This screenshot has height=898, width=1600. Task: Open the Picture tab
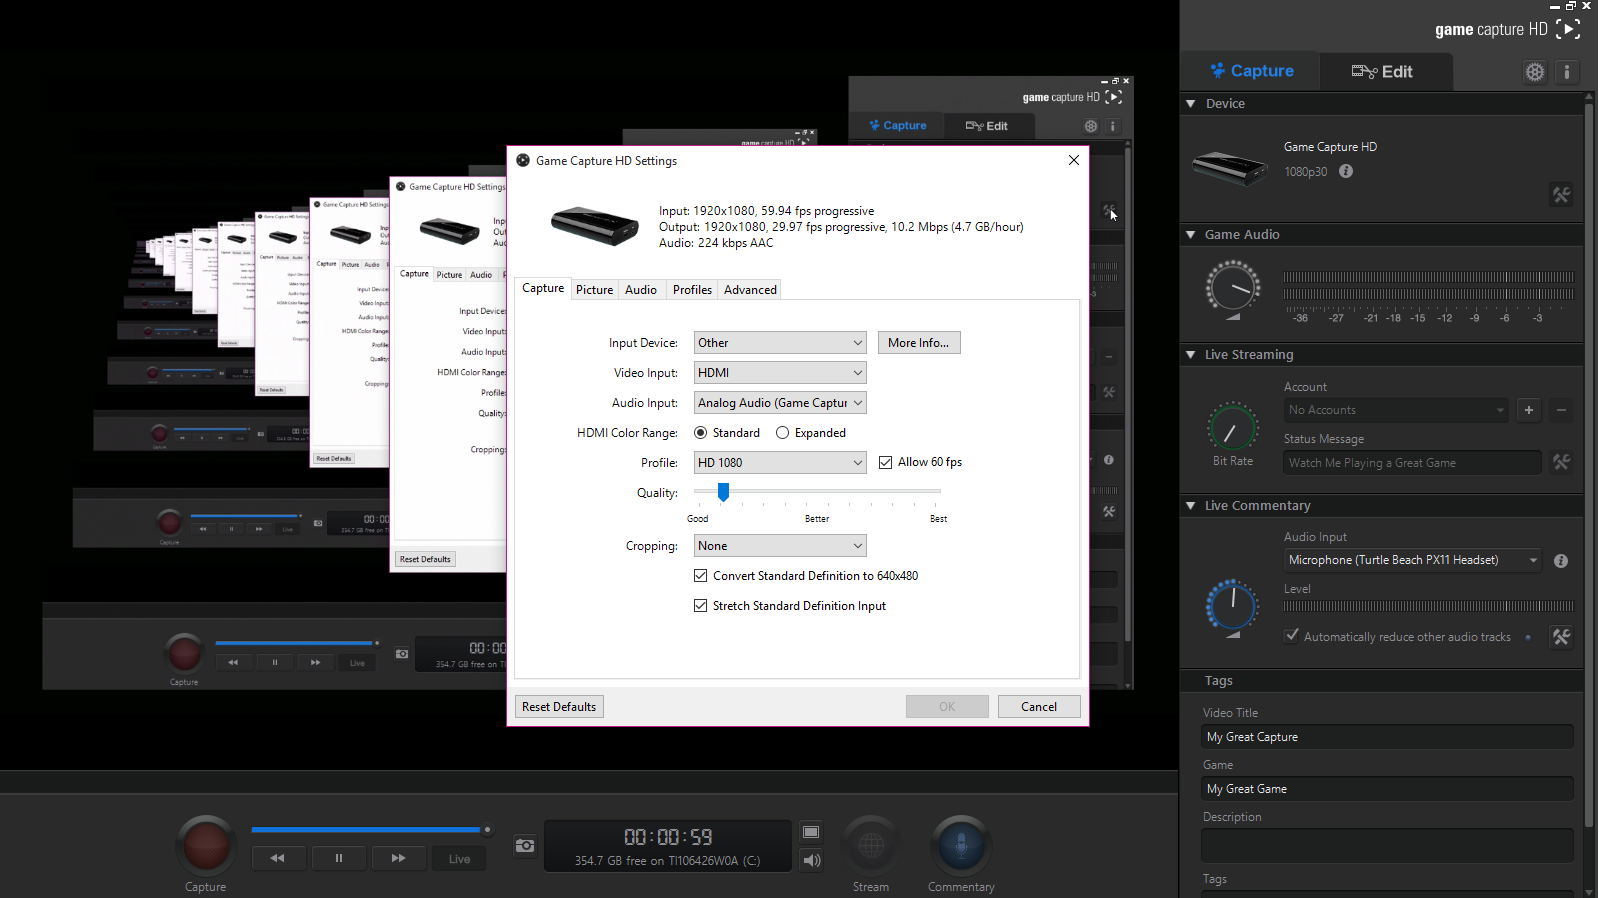[x=594, y=290]
